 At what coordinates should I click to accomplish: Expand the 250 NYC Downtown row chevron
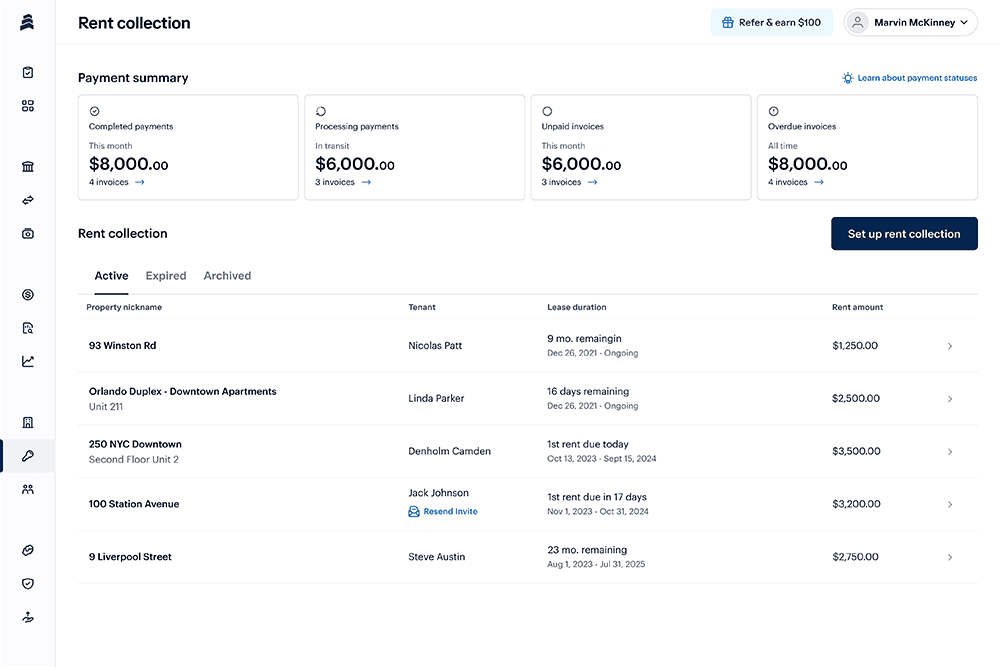950,451
